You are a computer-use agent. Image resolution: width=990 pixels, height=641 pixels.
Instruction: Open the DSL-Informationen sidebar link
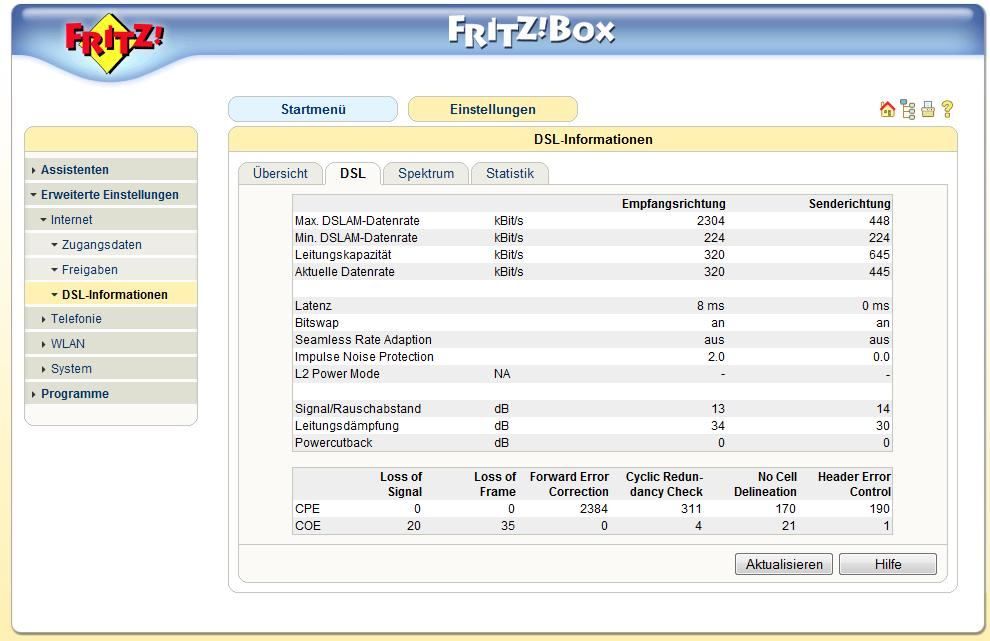(115, 294)
